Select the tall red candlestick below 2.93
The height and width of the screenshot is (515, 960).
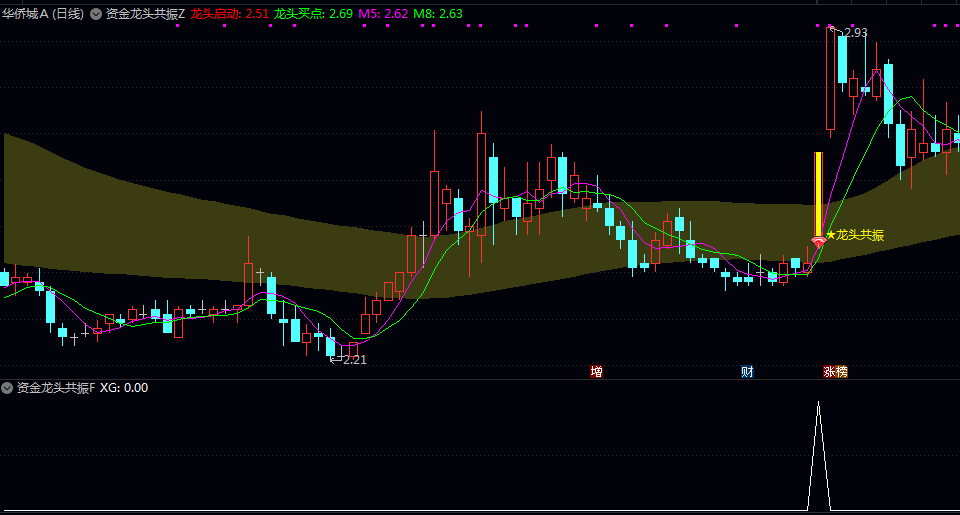coord(830,80)
